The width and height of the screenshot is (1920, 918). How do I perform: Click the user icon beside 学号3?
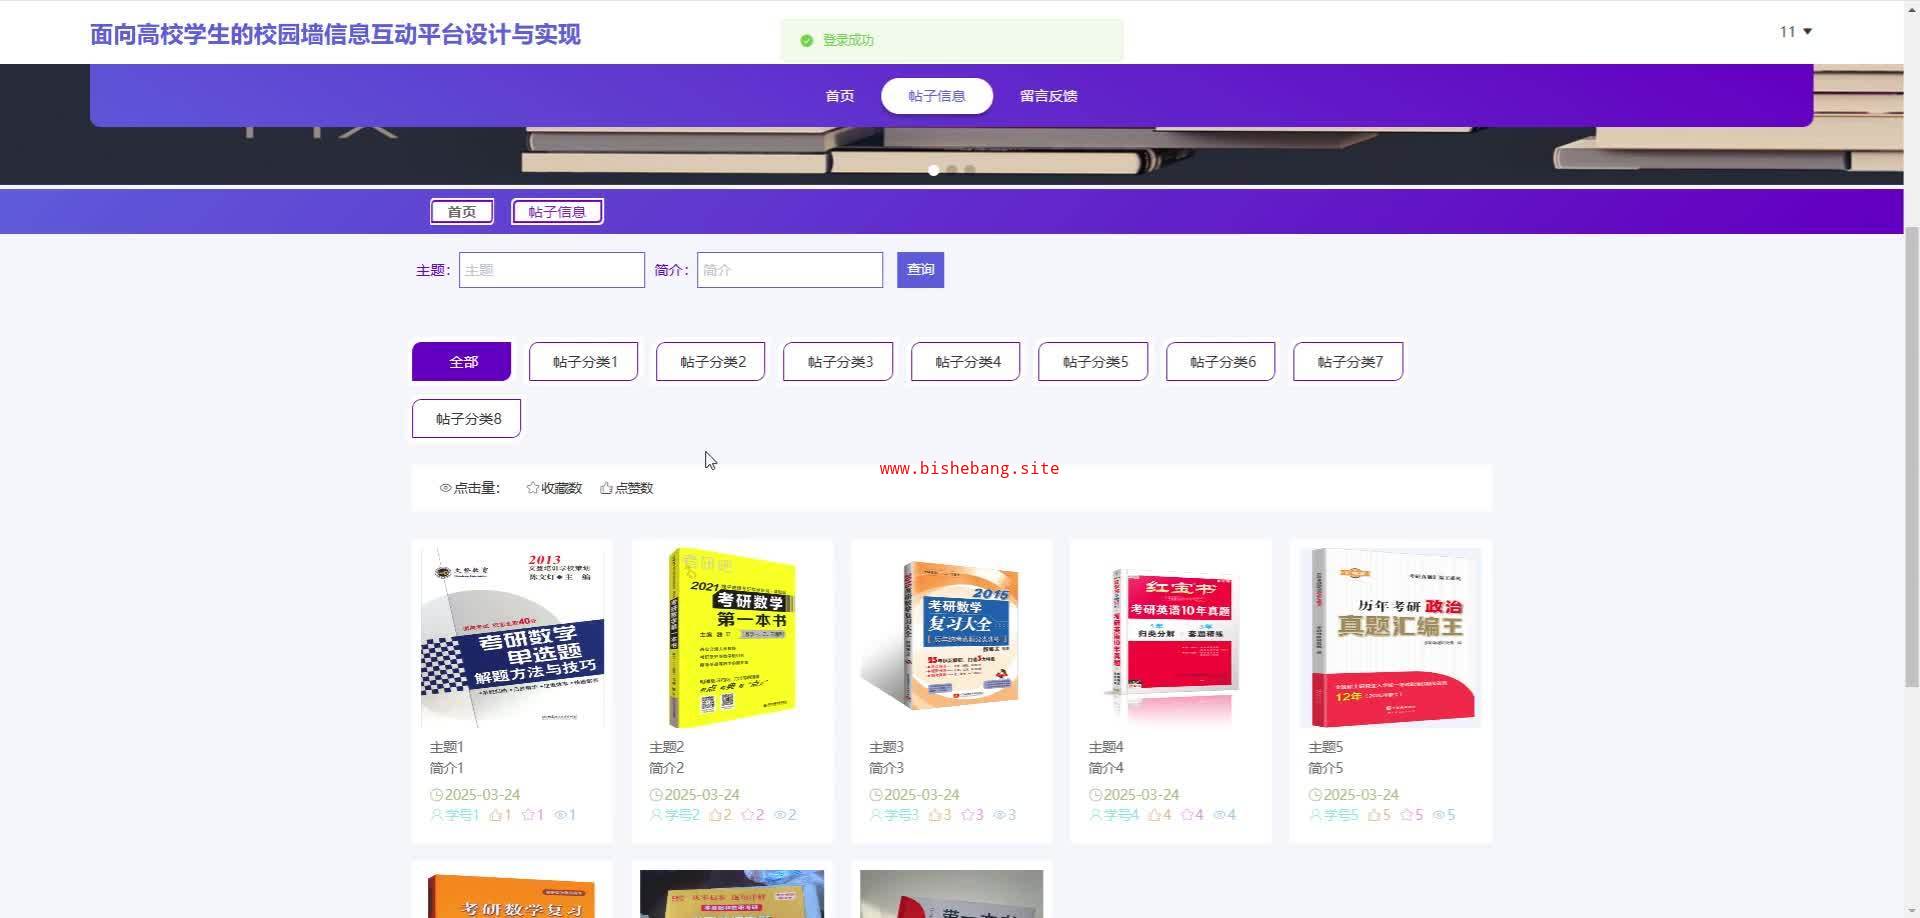pos(876,815)
